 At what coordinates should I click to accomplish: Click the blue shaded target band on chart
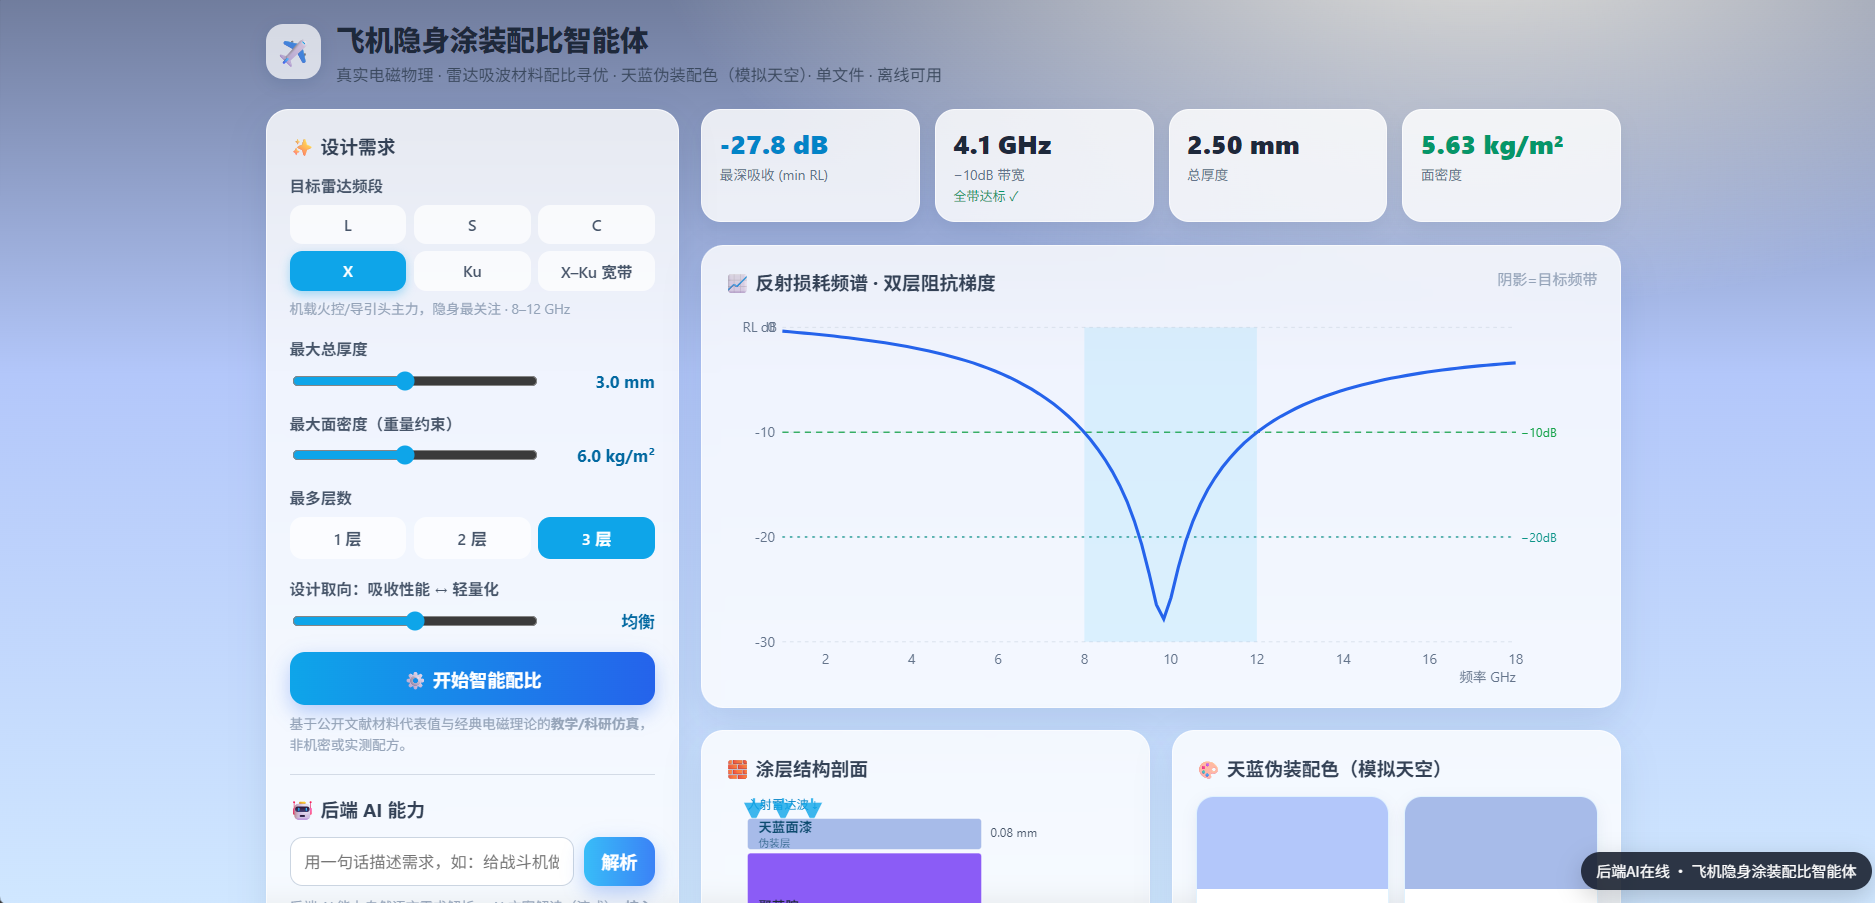click(x=1170, y=484)
